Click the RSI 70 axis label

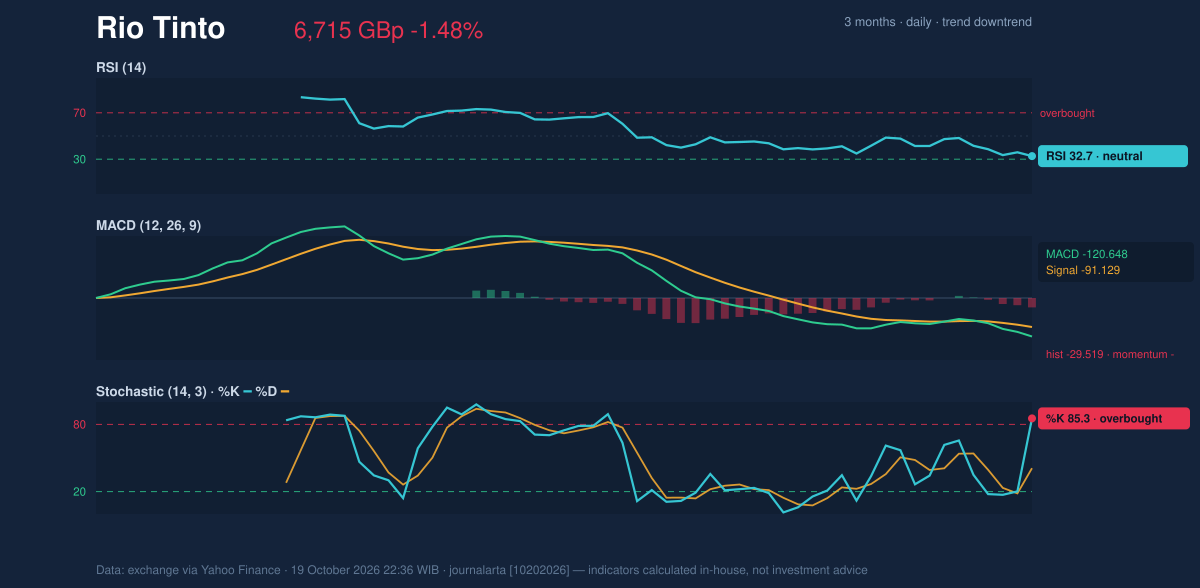point(79,113)
